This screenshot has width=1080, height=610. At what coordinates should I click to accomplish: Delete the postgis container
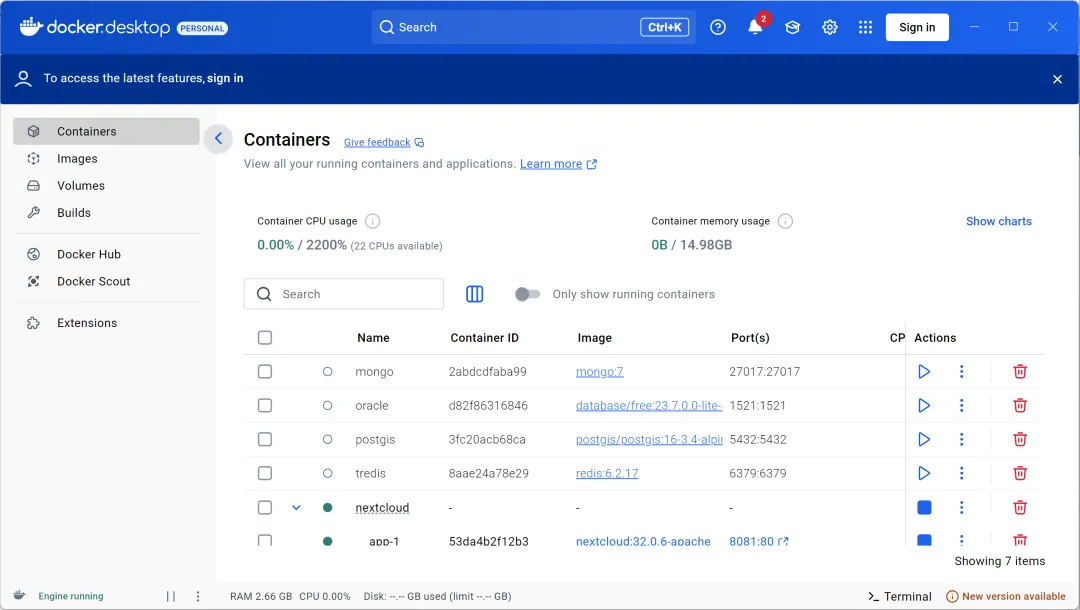tap(1020, 439)
